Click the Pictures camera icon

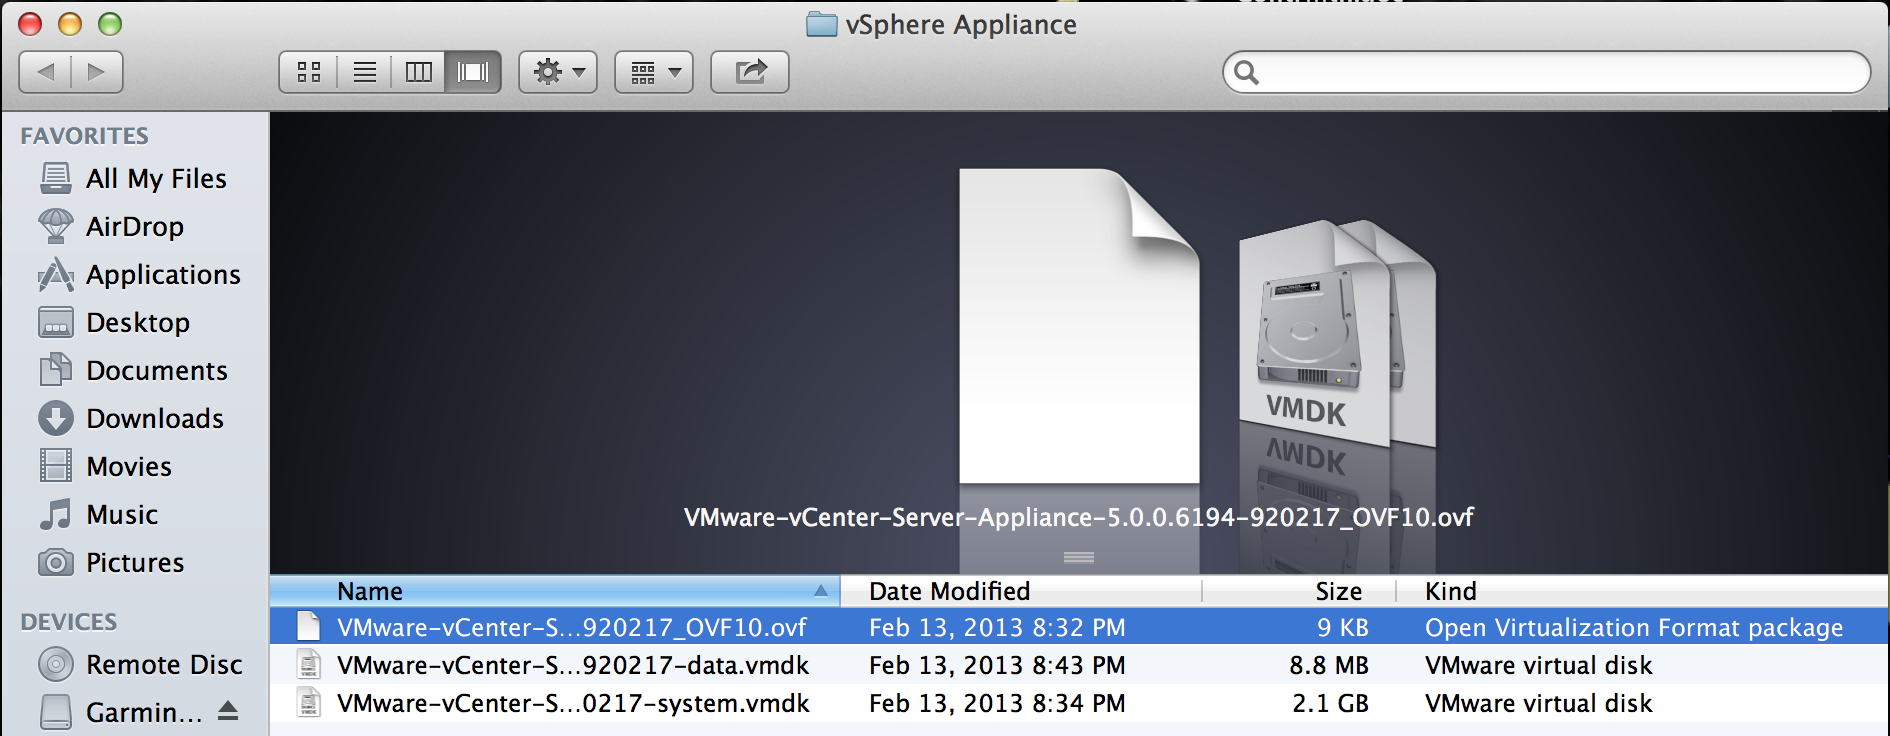pyautogui.click(x=56, y=563)
